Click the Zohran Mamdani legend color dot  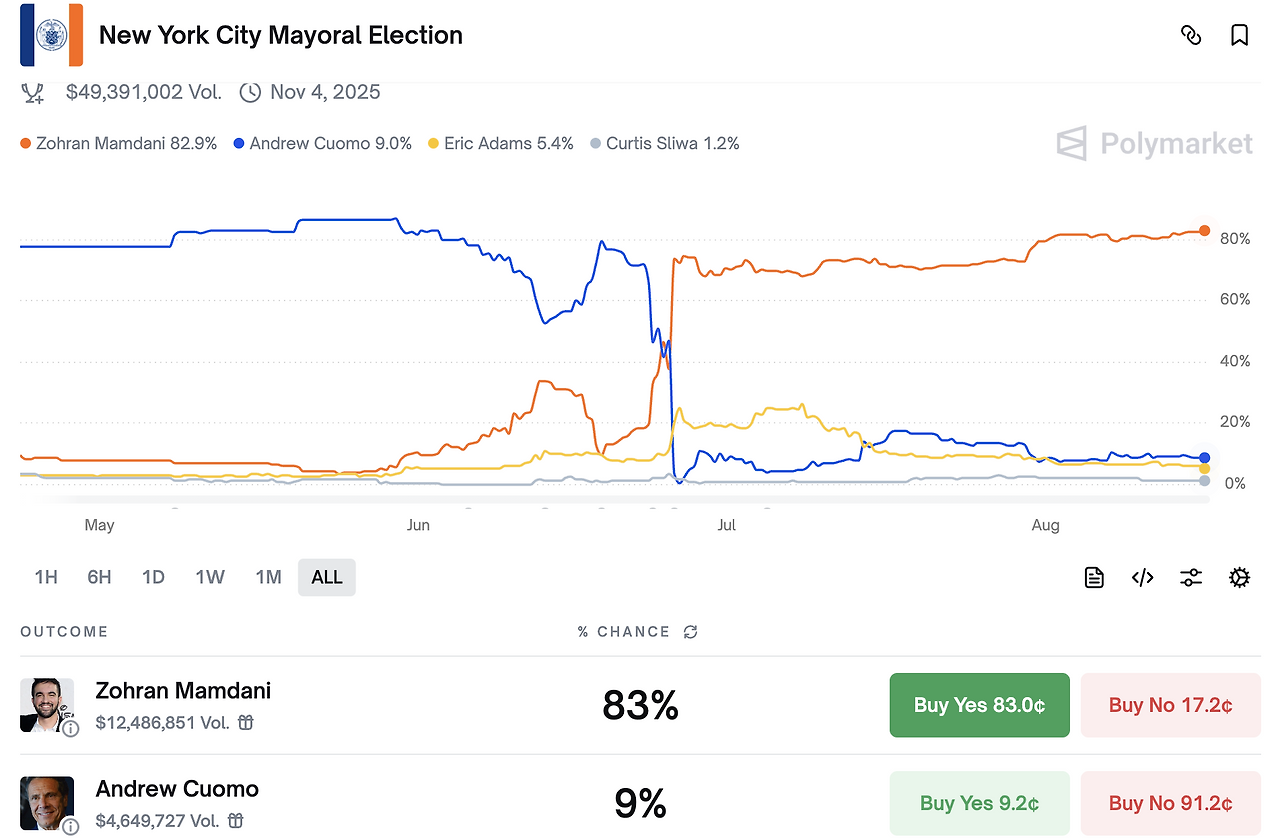click(x=26, y=144)
